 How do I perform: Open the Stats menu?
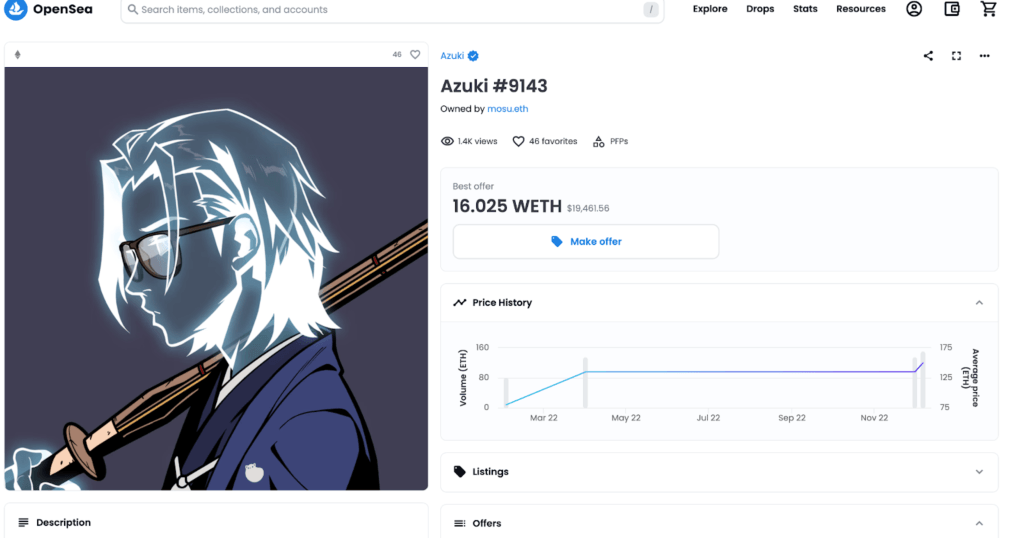[x=805, y=9]
